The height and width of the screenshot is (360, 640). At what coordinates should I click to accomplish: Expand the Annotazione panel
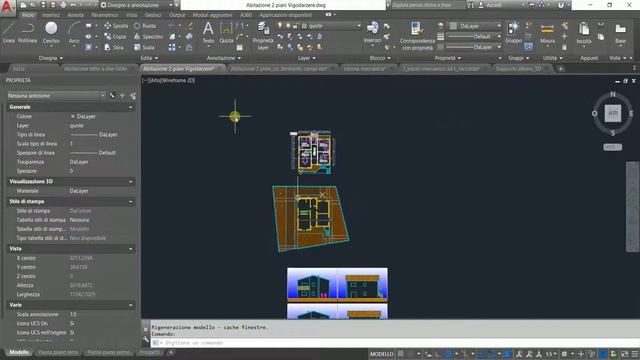224,58
